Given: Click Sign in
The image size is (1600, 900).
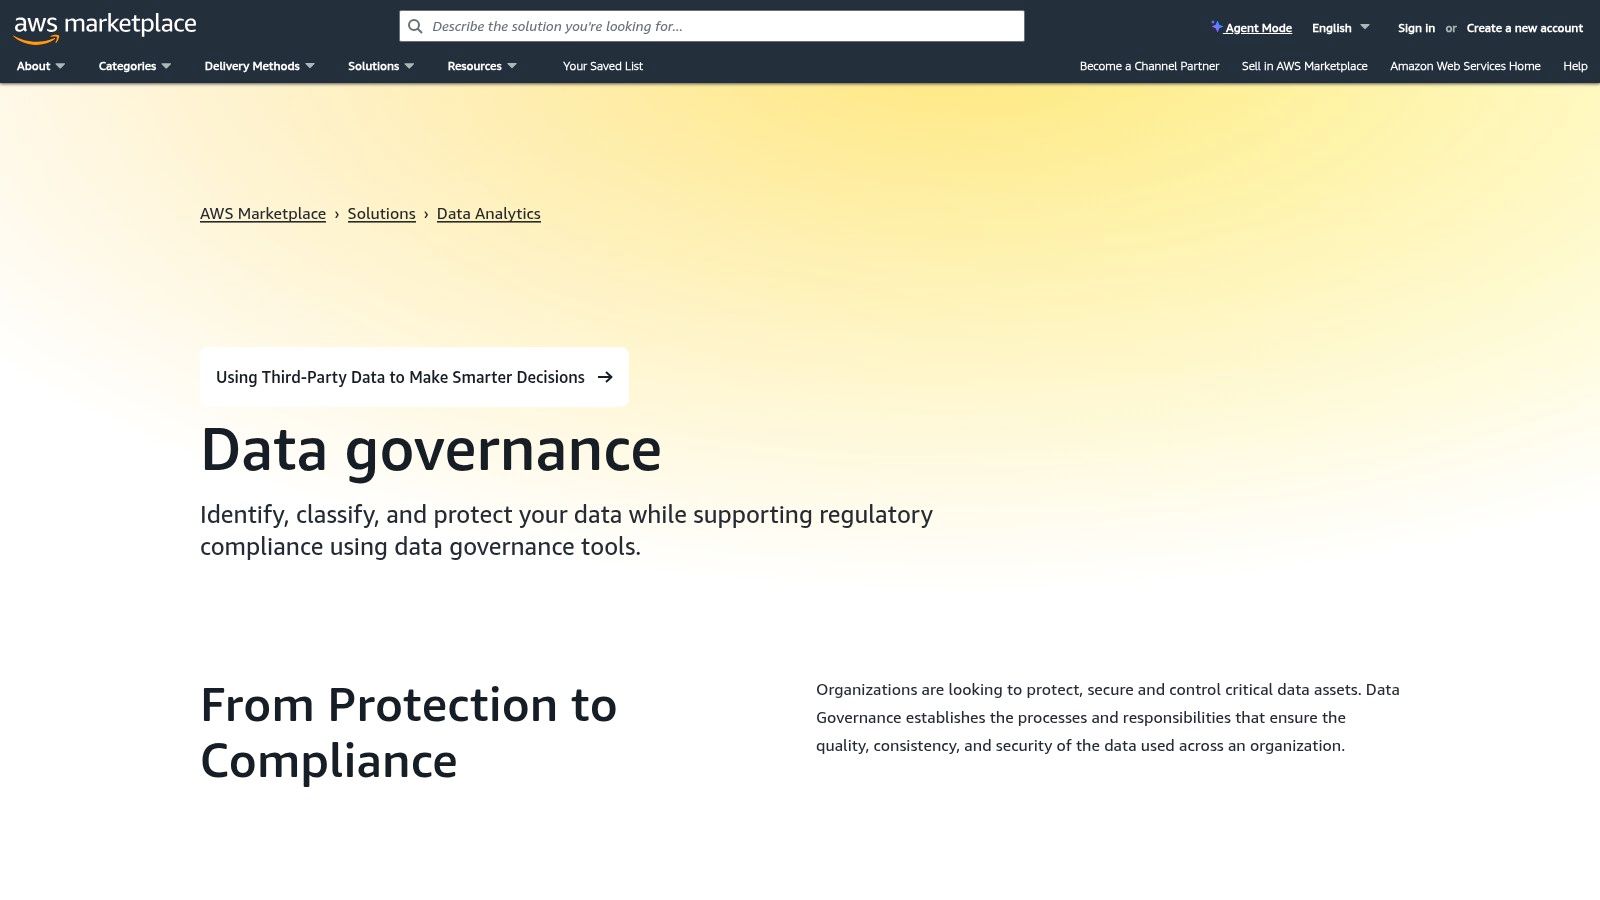Looking at the screenshot, I should [1416, 28].
